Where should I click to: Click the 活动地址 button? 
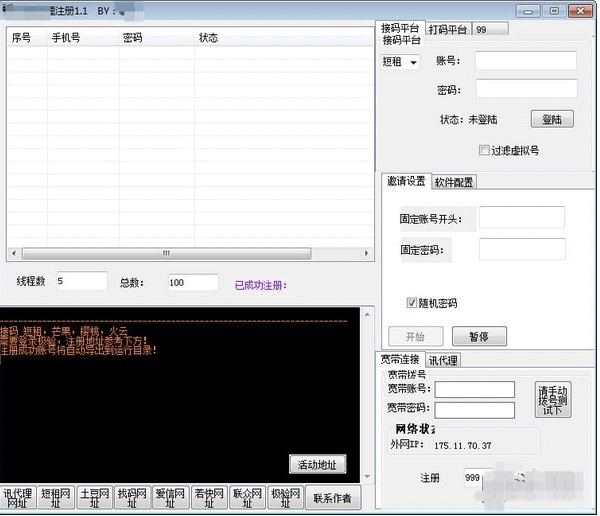pyautogui.click(x=318, y=464)
